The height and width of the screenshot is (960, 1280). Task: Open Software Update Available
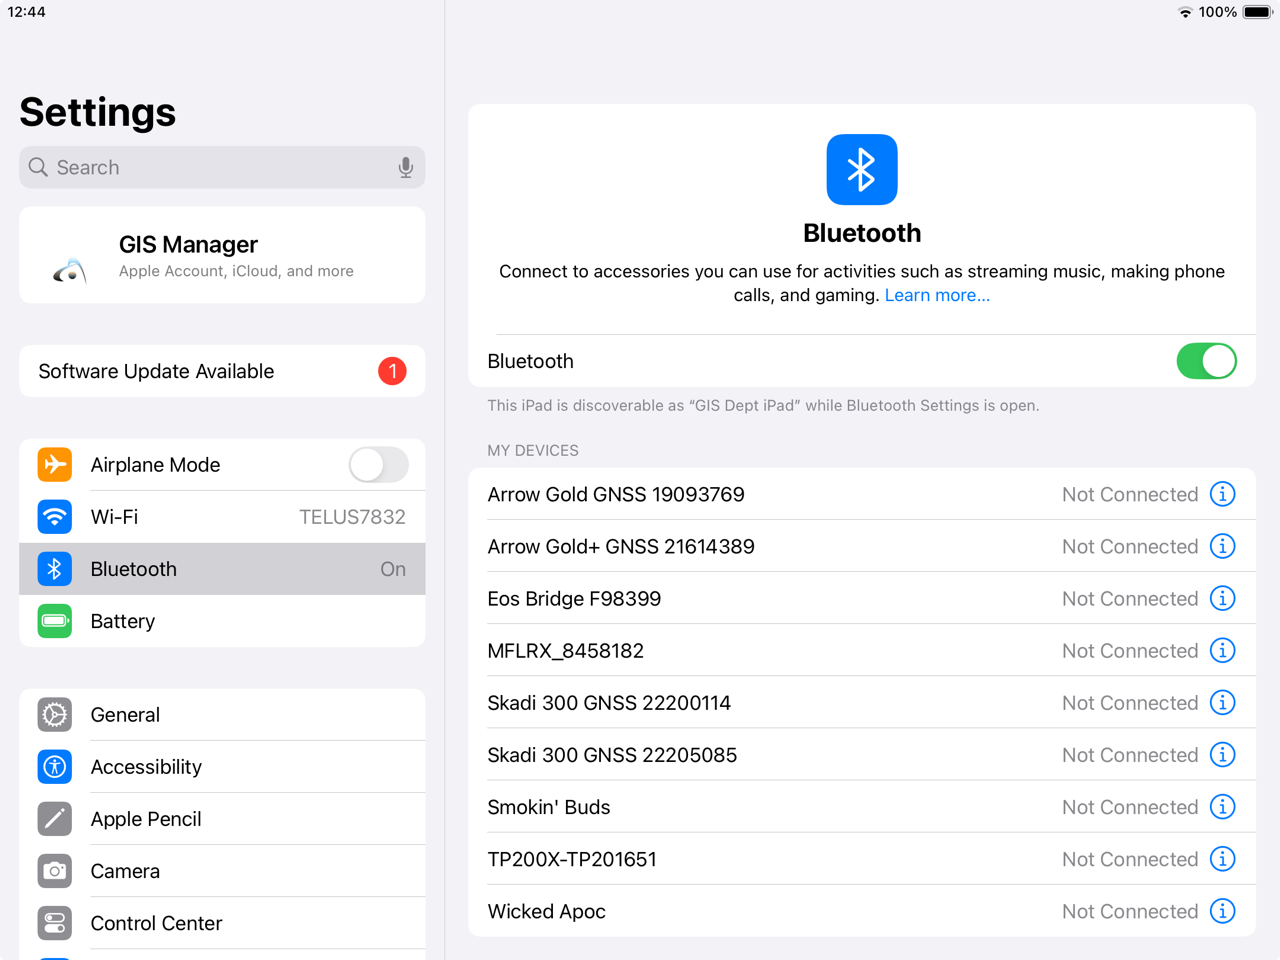222,371
